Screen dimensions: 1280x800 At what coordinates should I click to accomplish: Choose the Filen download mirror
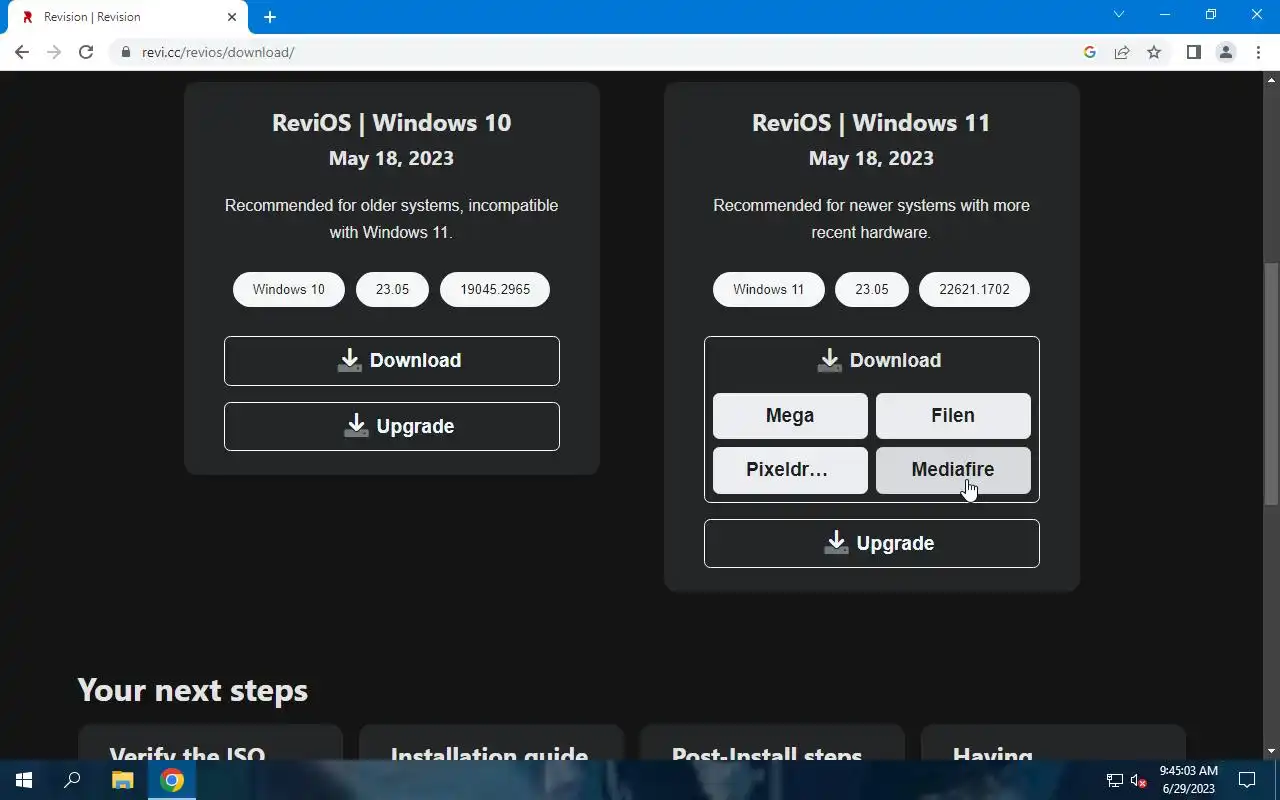(x=953, y=416)
